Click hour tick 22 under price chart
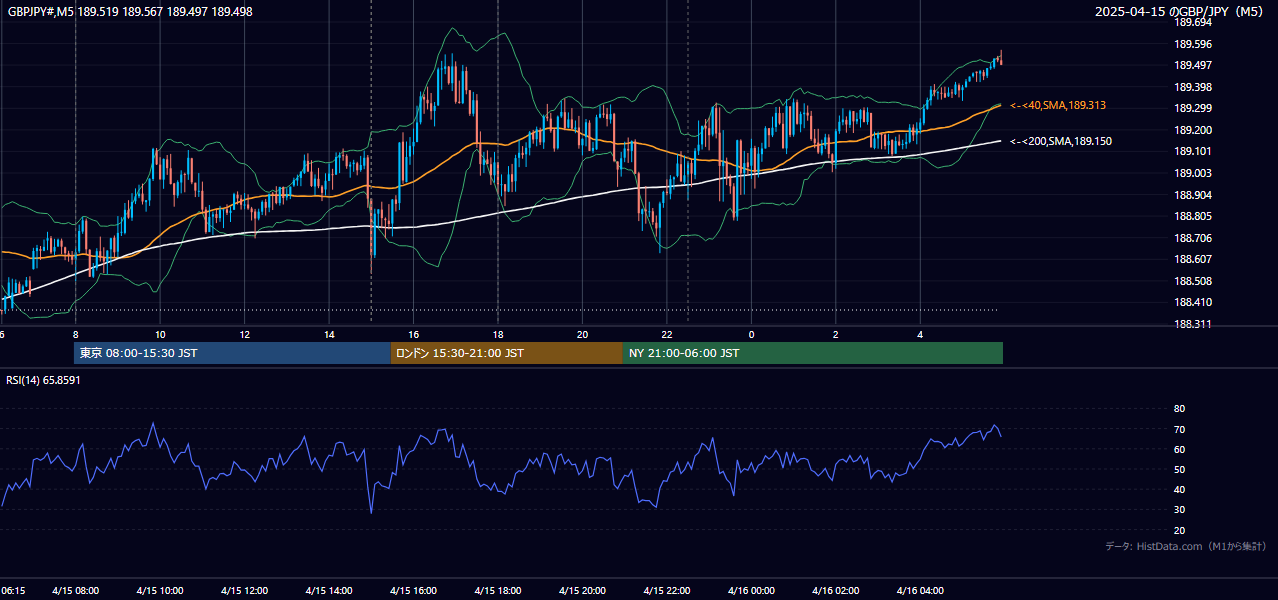 667,334
